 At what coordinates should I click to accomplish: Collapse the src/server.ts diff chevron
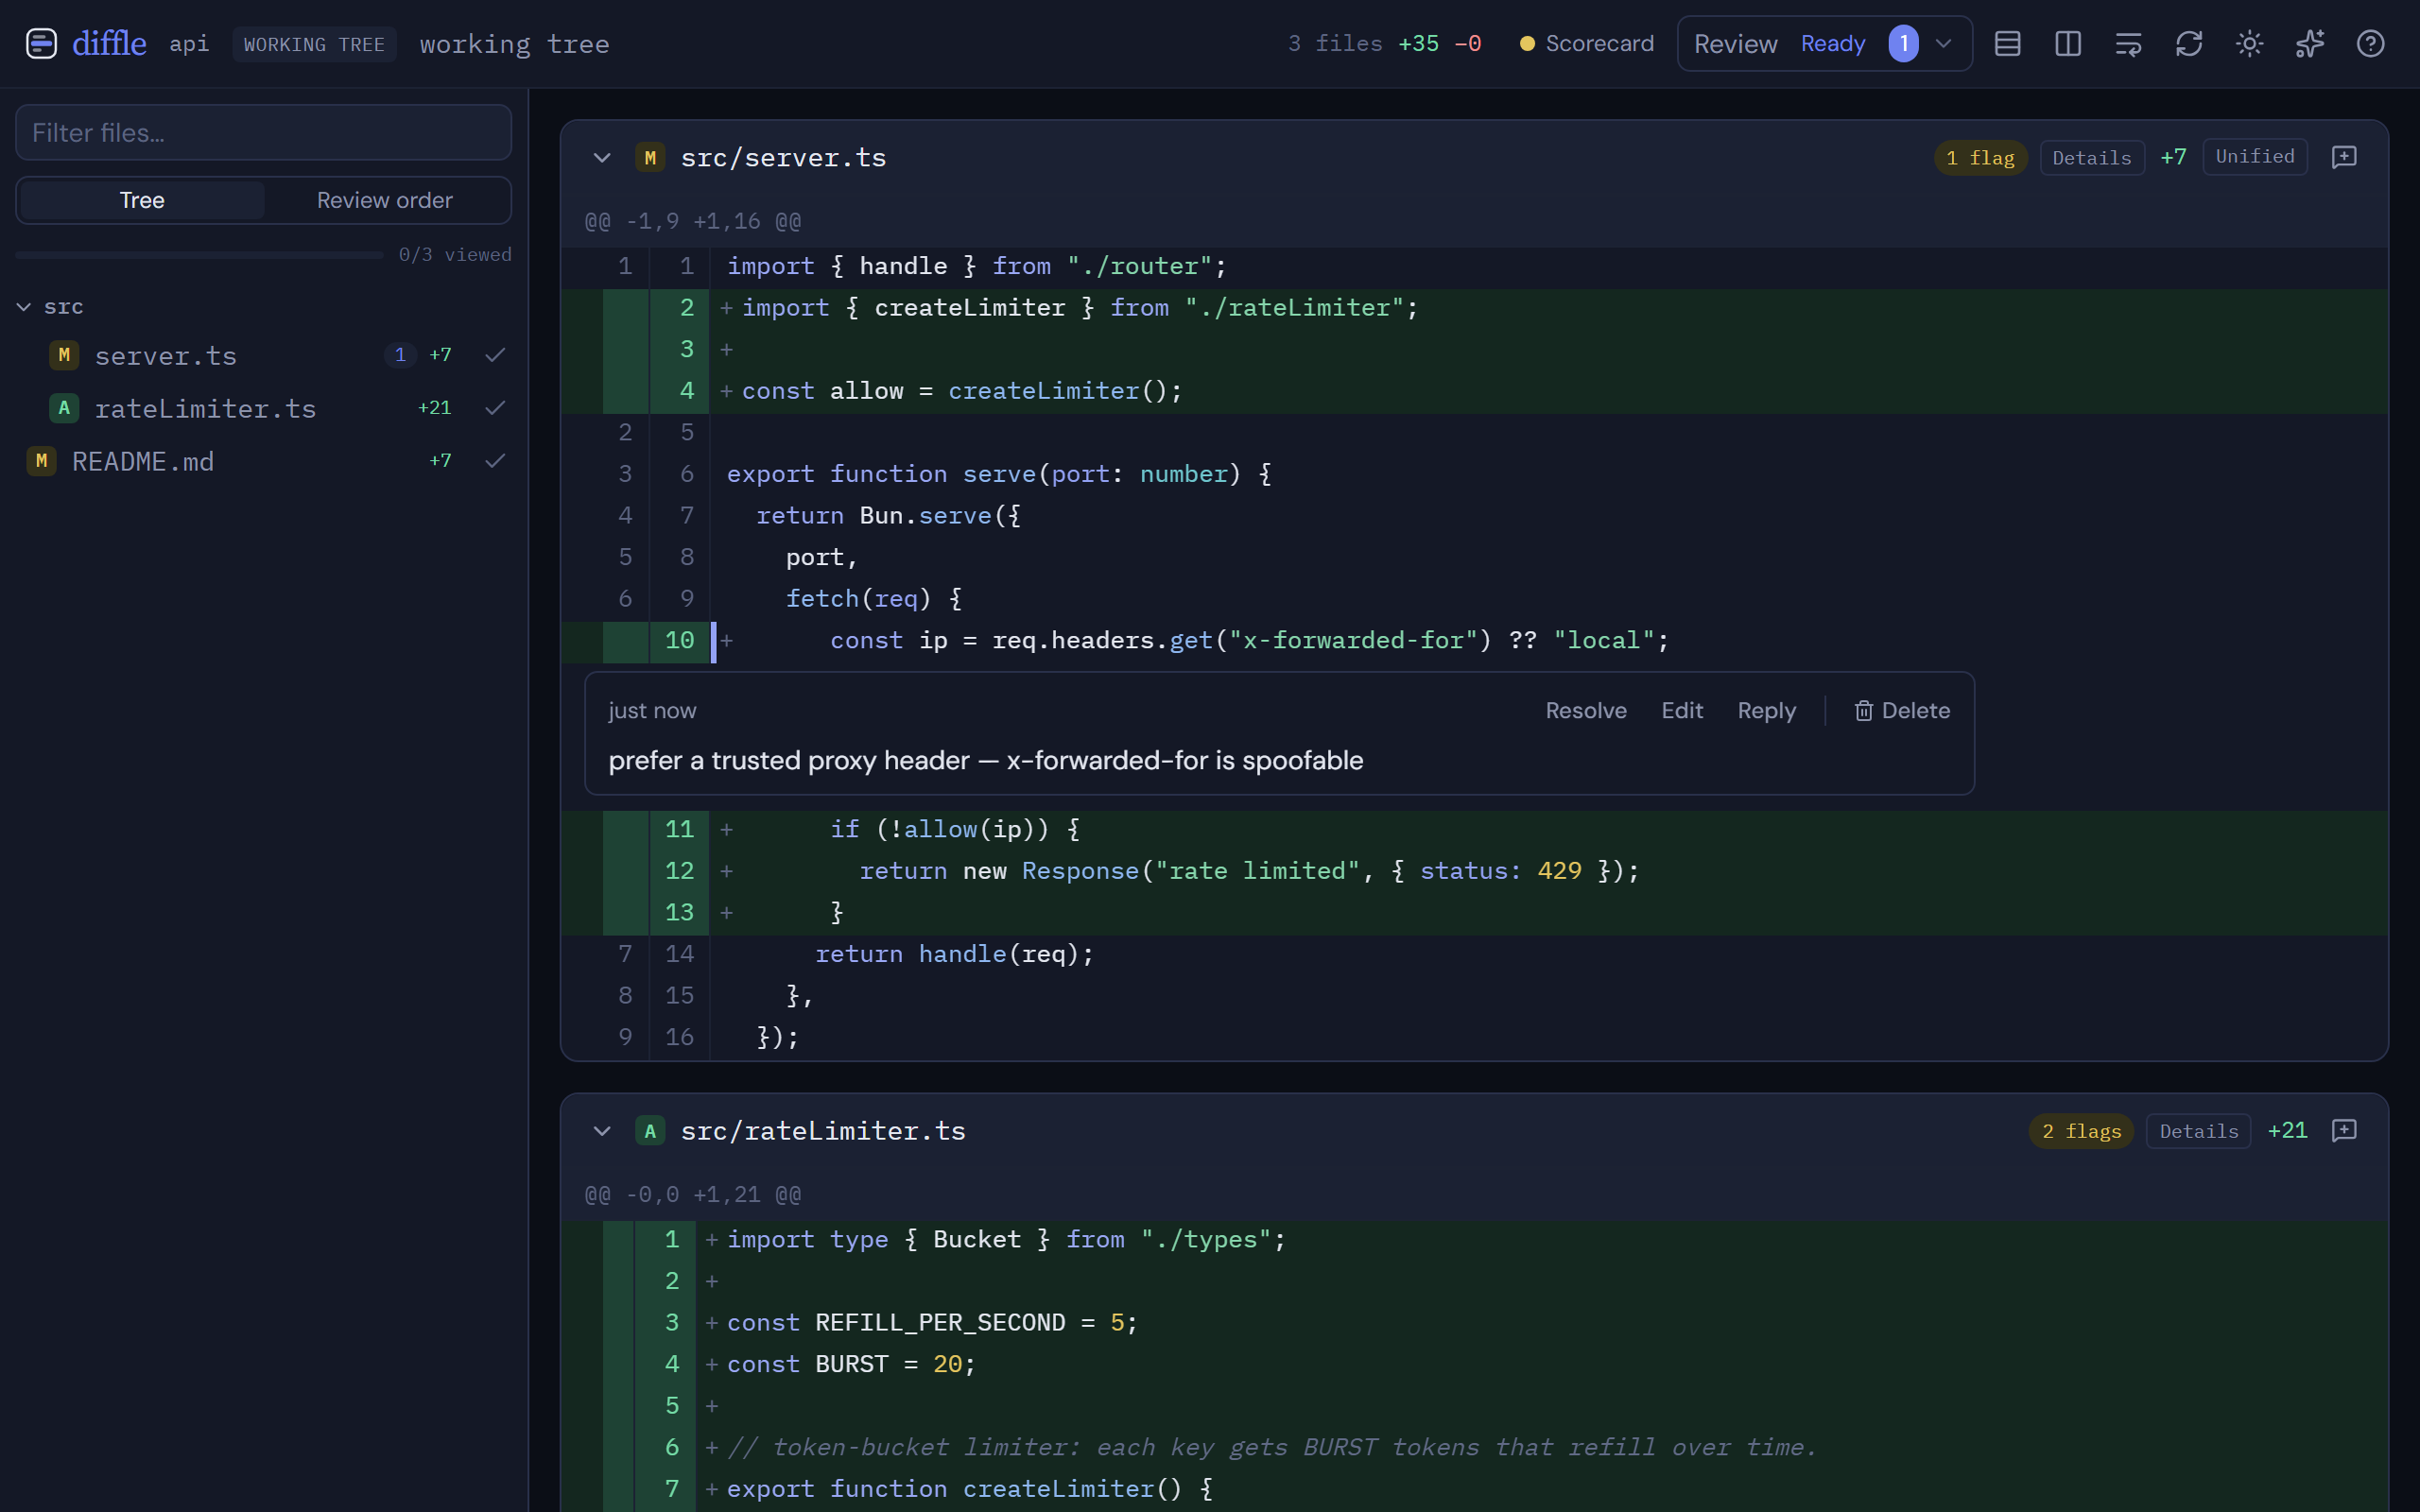click(602, 158)
